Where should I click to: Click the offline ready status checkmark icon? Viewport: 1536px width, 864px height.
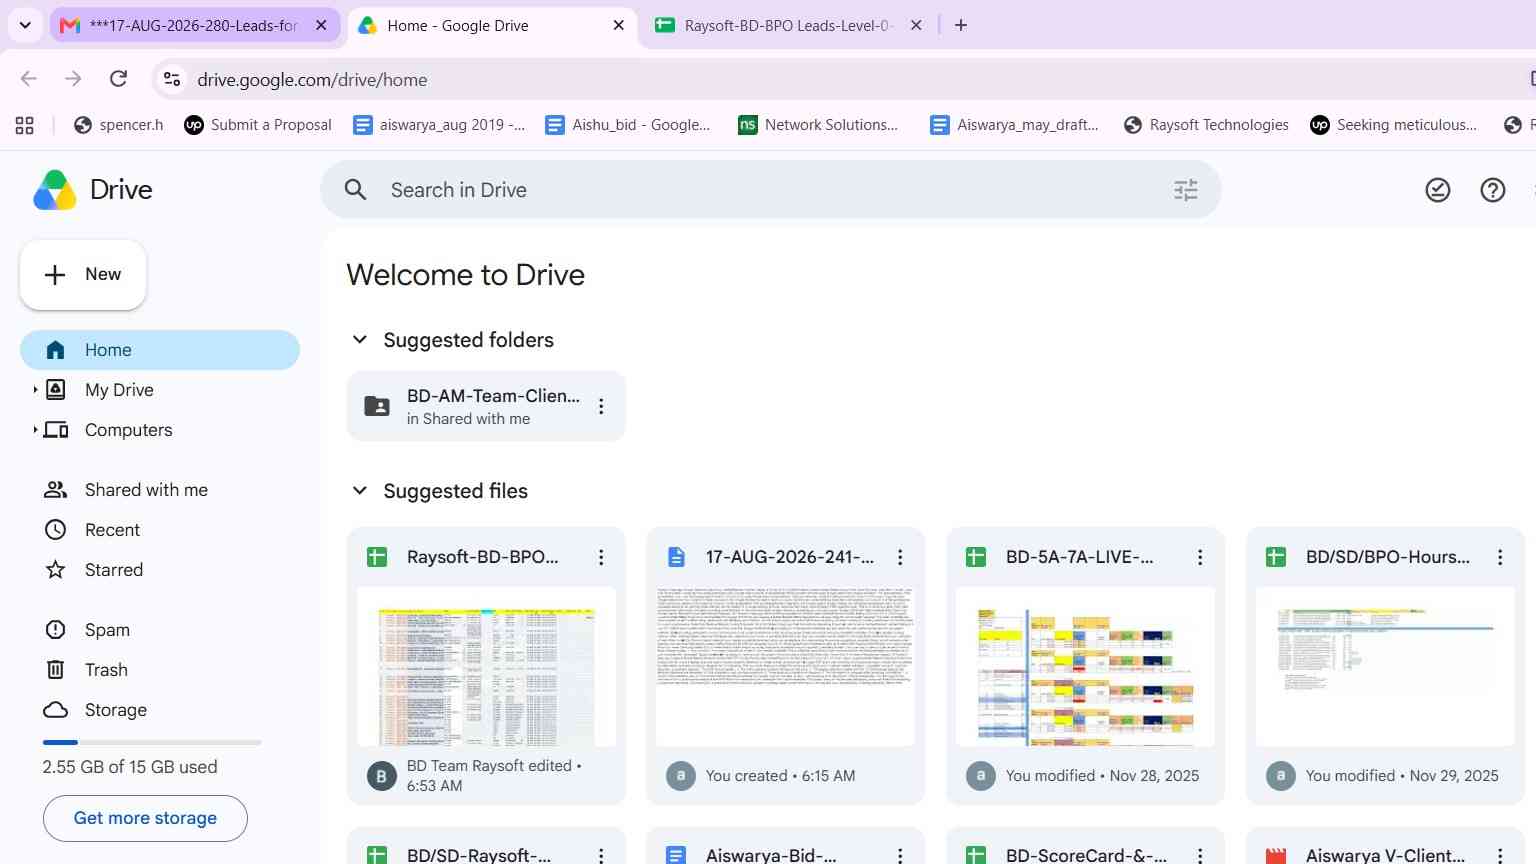coord(1437,190)
